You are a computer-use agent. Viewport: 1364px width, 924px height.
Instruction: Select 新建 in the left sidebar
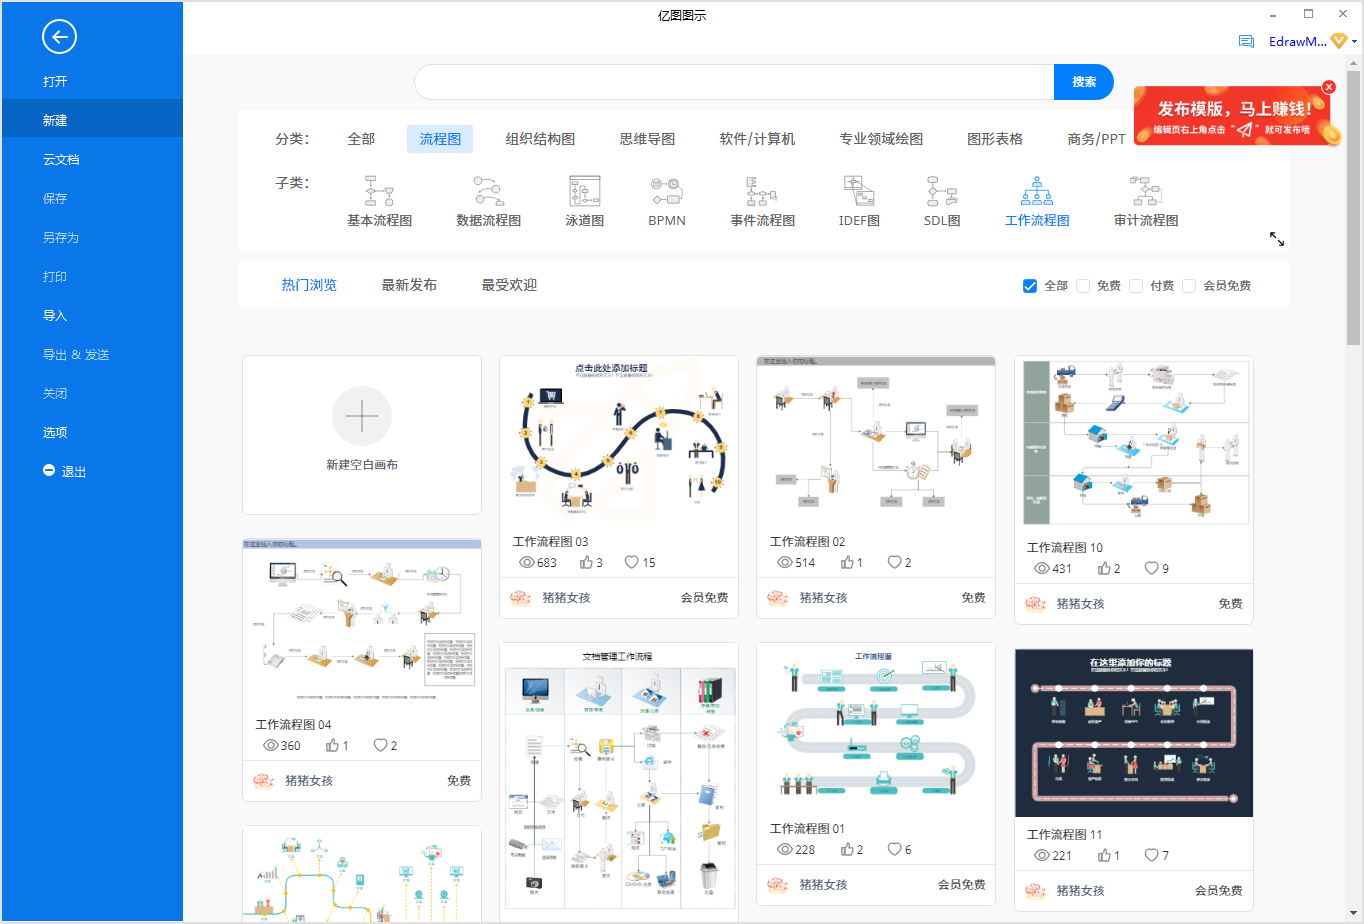(92, 120)
